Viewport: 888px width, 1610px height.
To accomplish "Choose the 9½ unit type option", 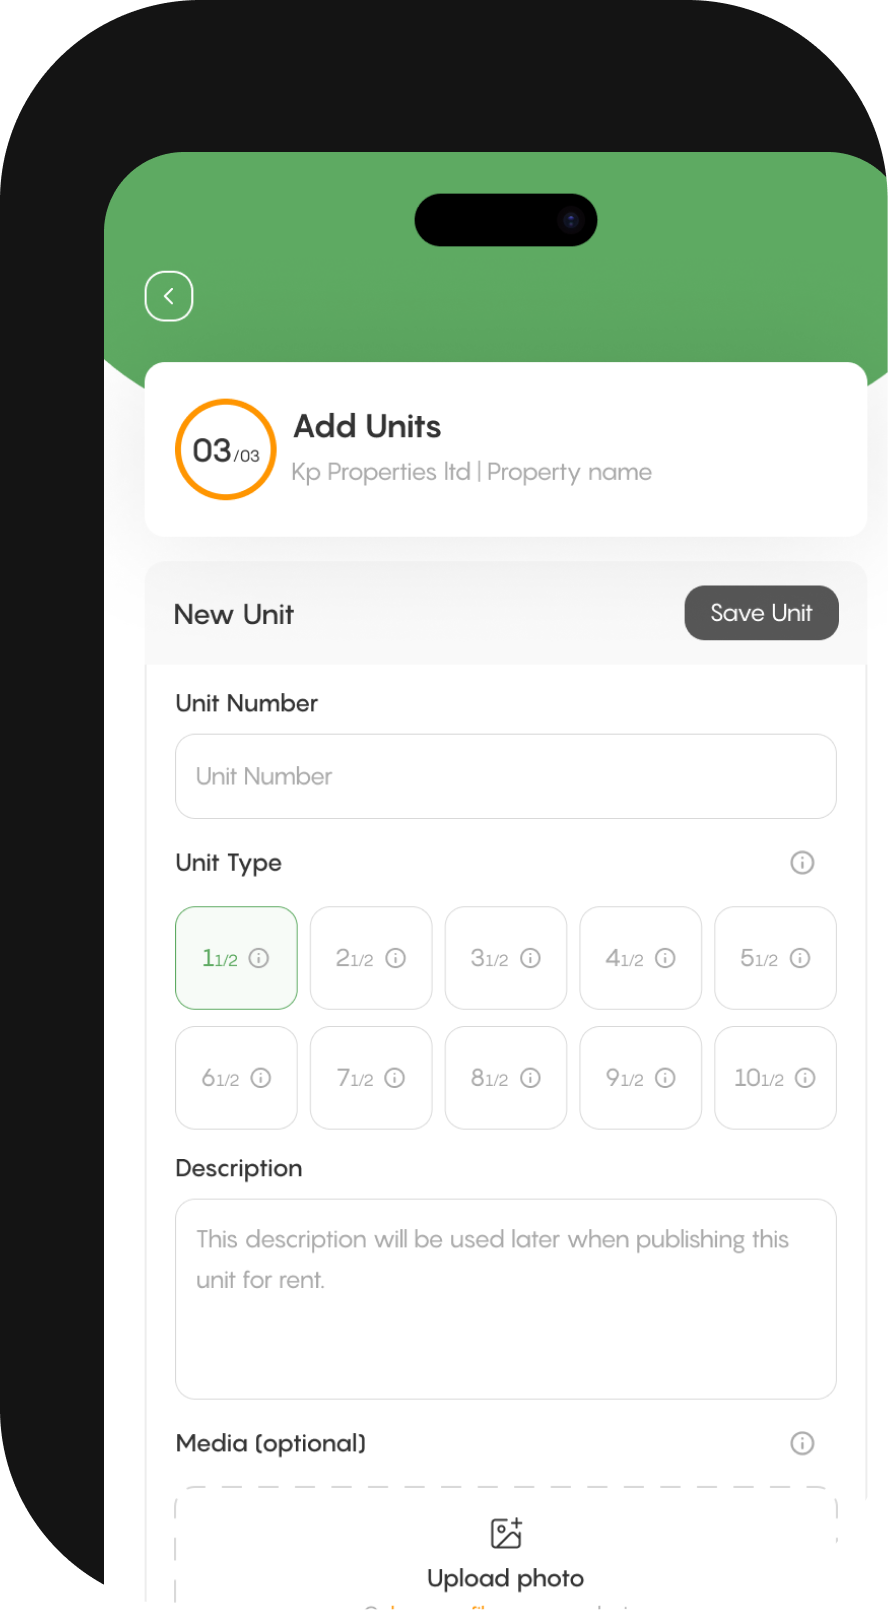I will point(641,1078).
